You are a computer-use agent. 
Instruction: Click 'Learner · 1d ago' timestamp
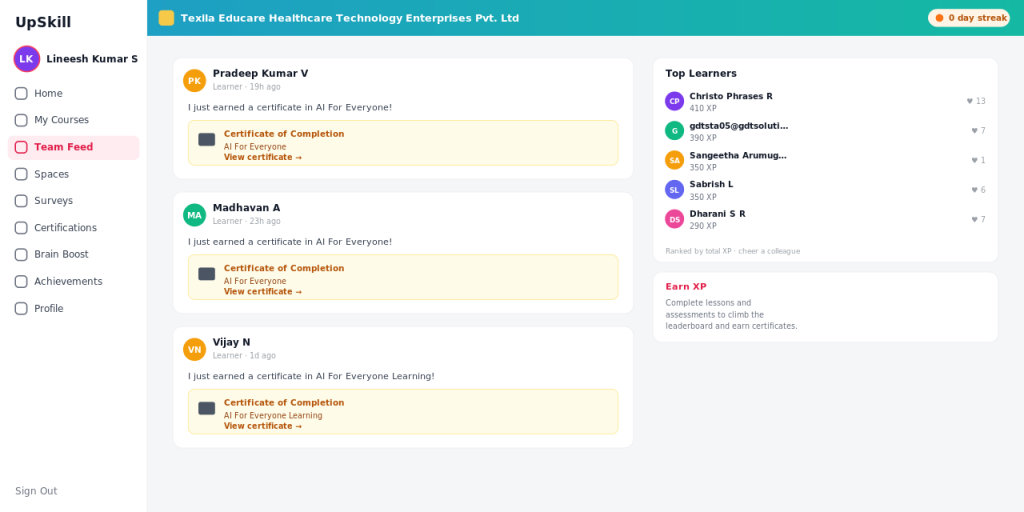click(244, 356)
